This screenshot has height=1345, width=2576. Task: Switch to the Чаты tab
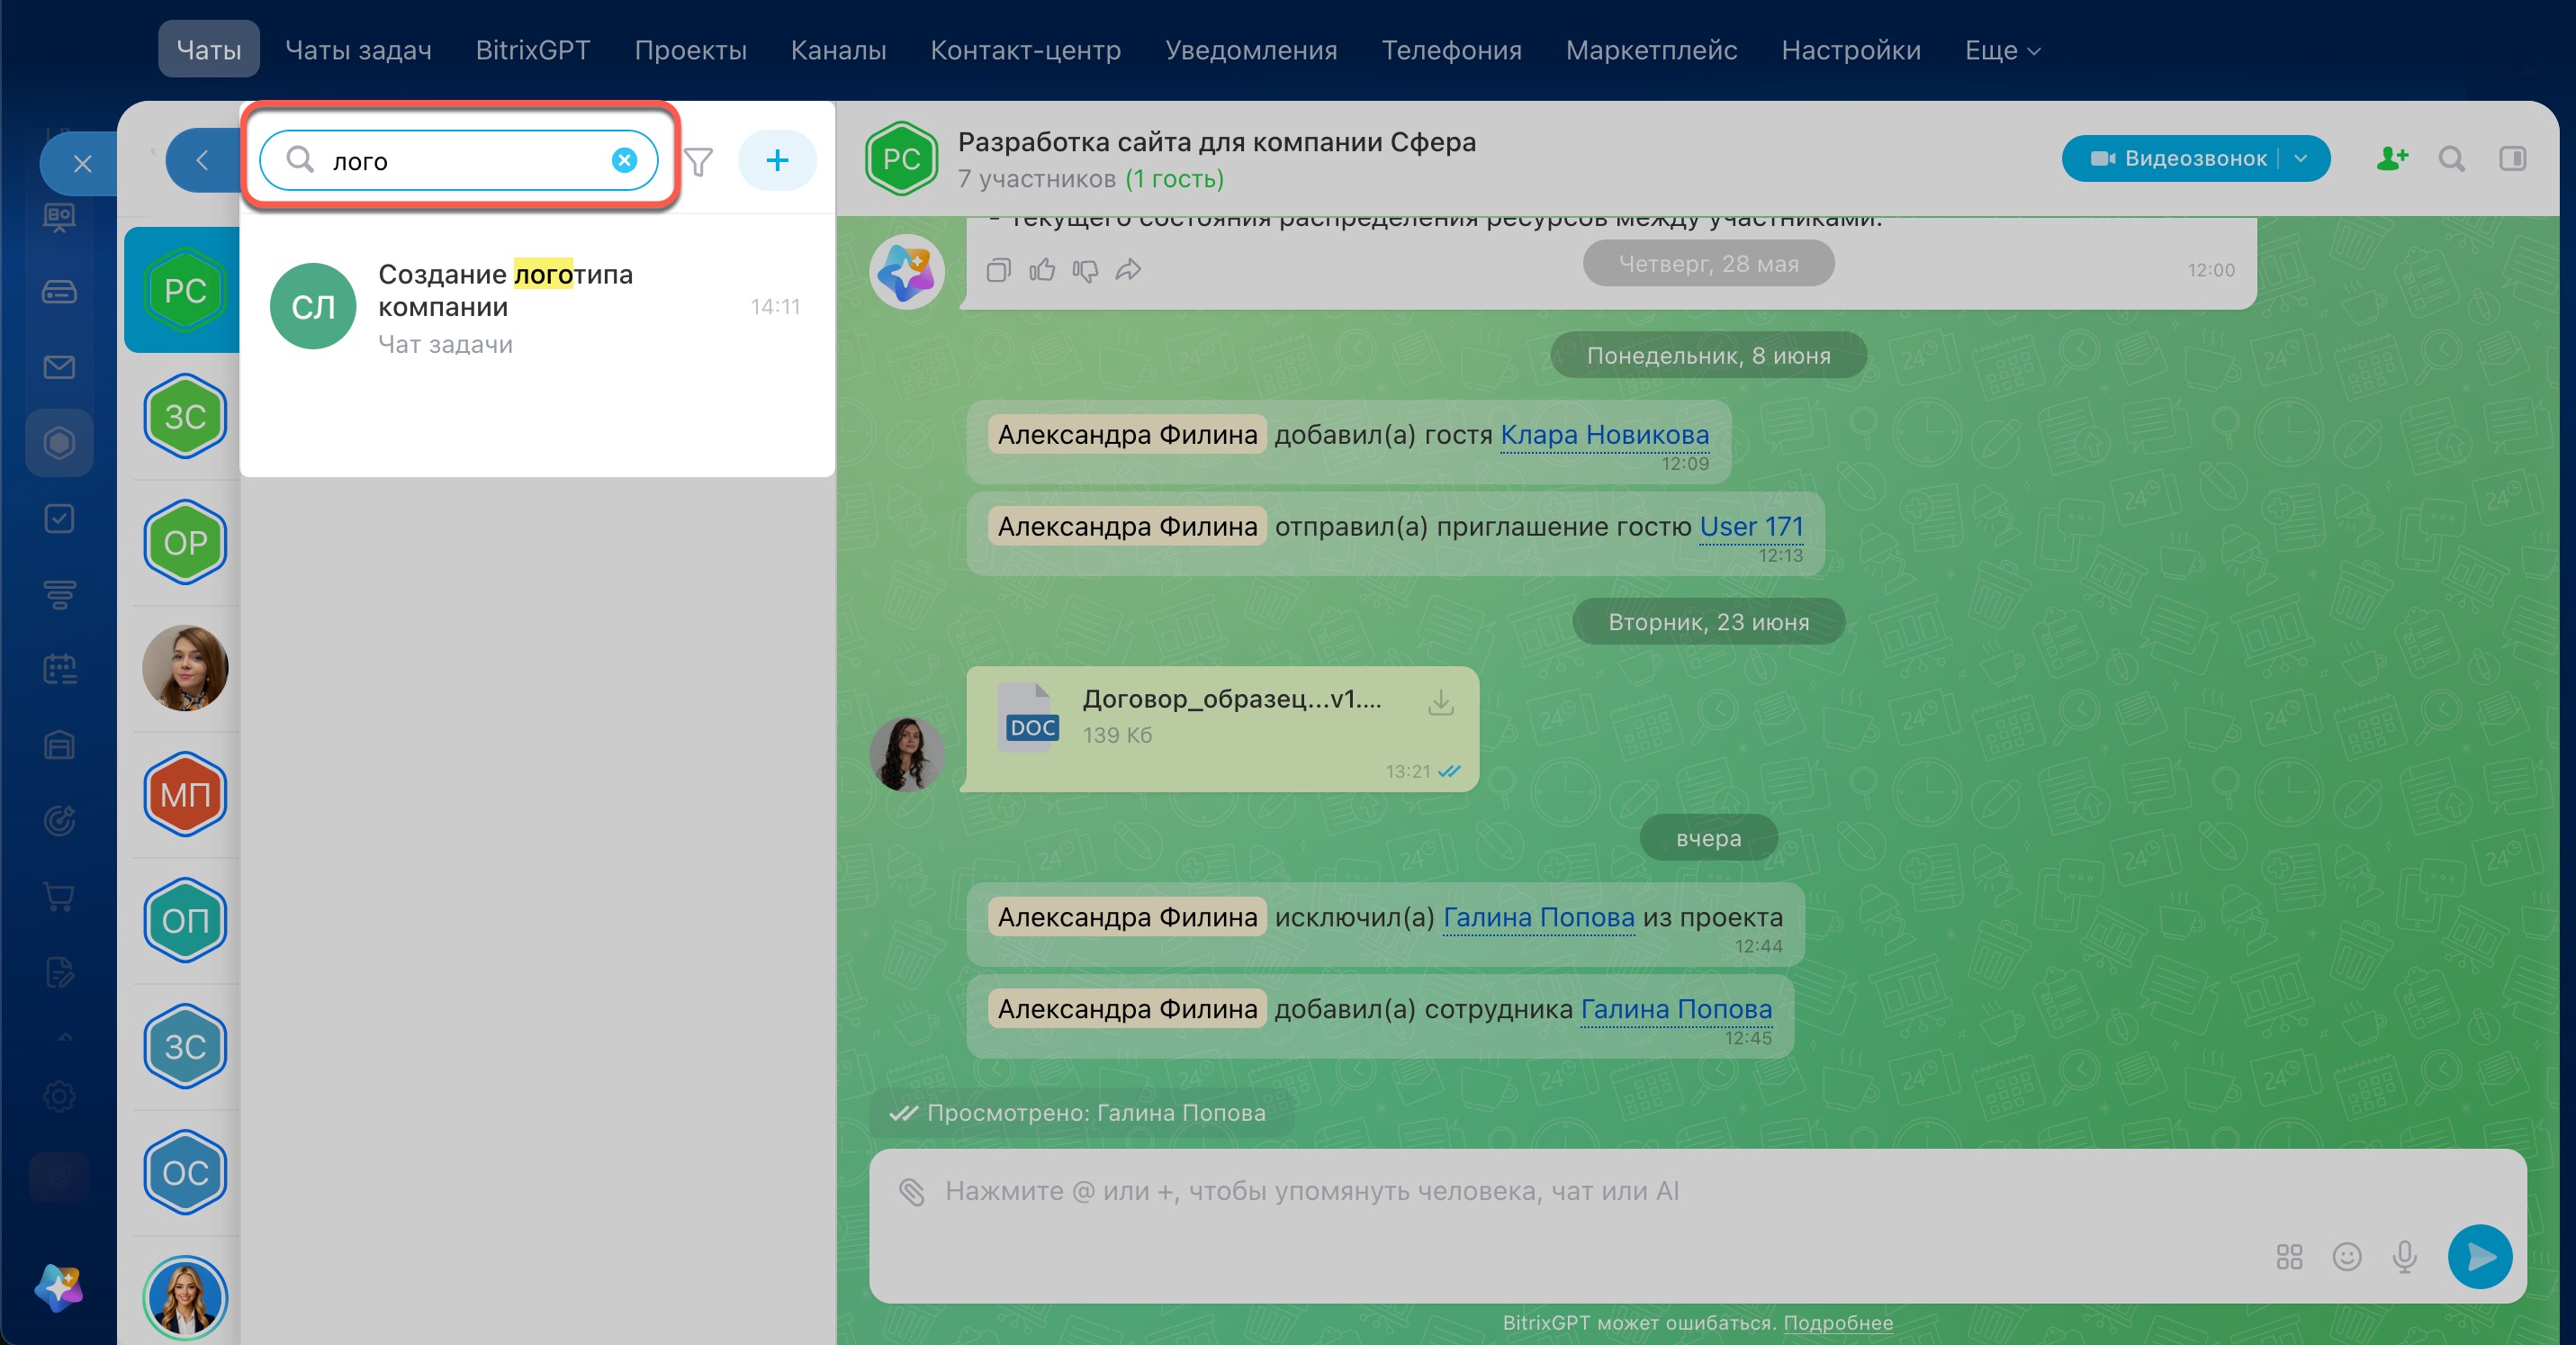(x=209, y=49)
